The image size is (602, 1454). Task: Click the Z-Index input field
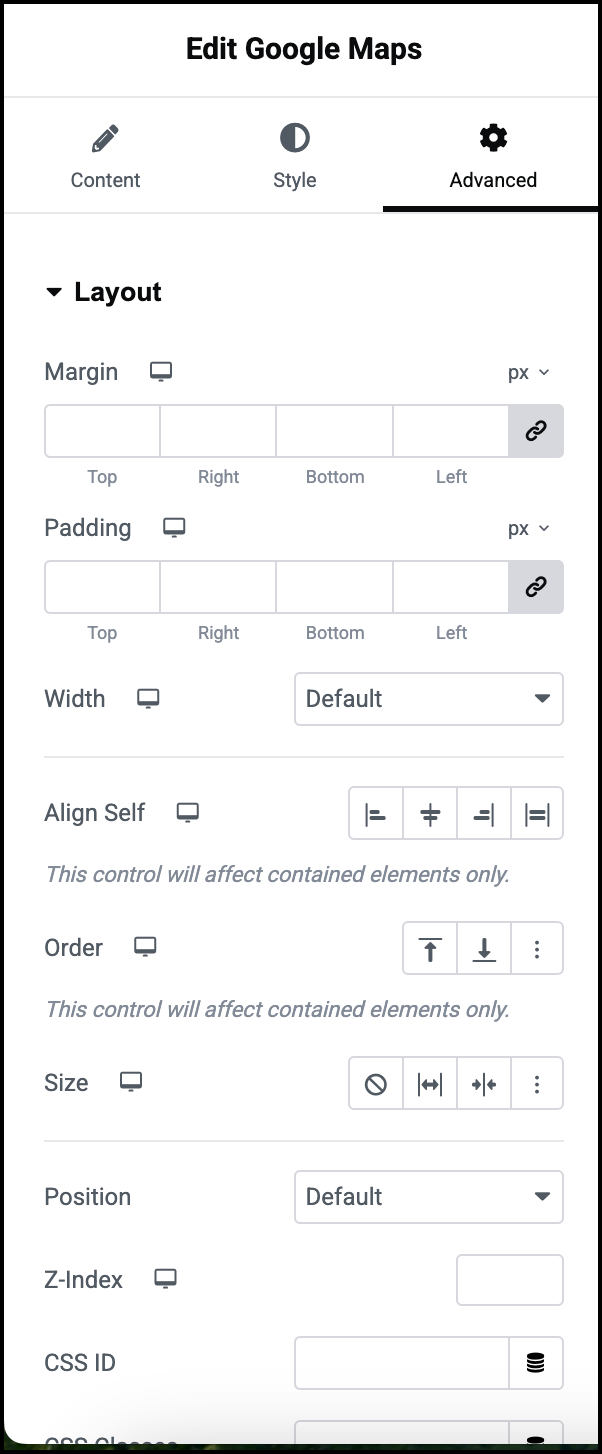510,1280
